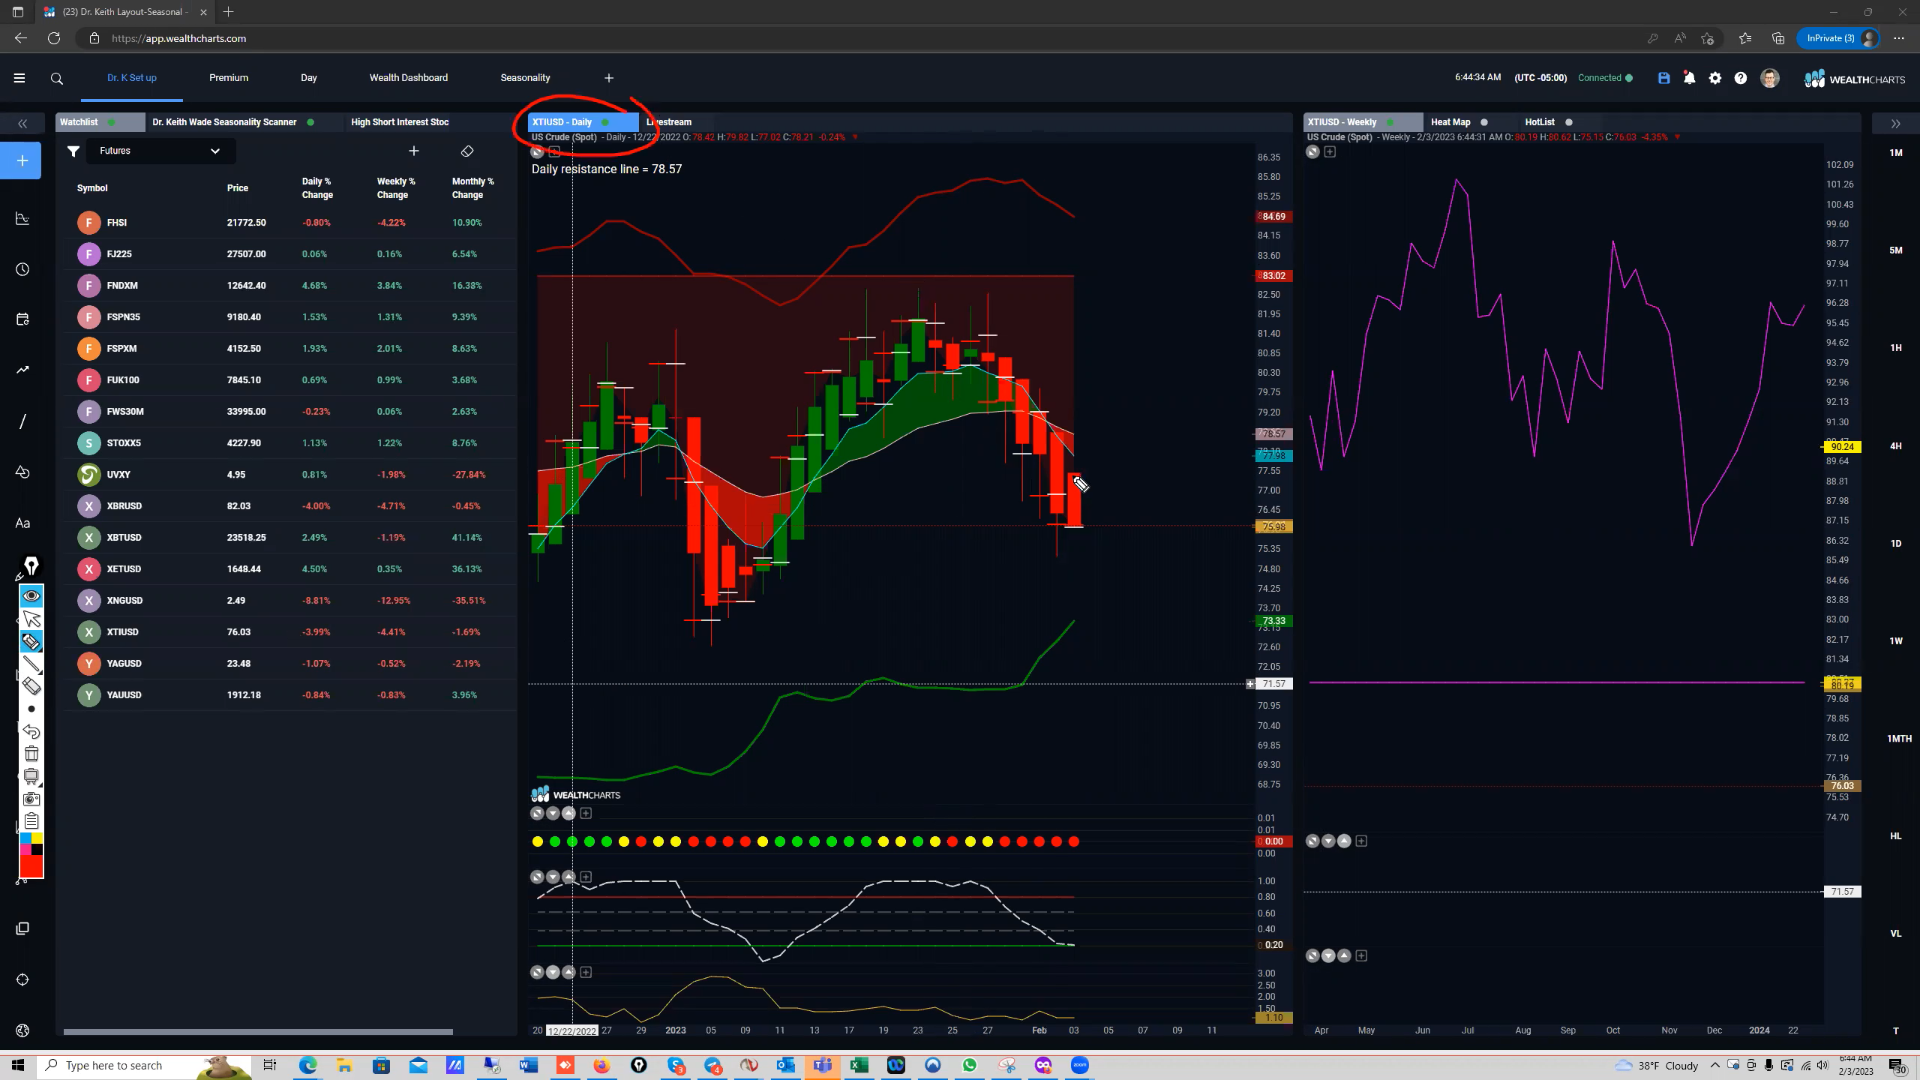The image size is (1920, 1080).
Task: Select the 4H timeframe button
Action: coord(1896,446)
